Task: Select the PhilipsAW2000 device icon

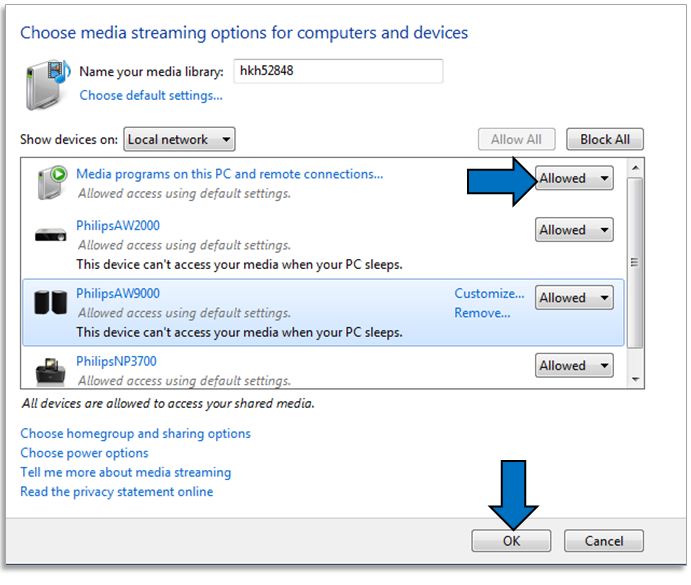Action: [51, 236]
